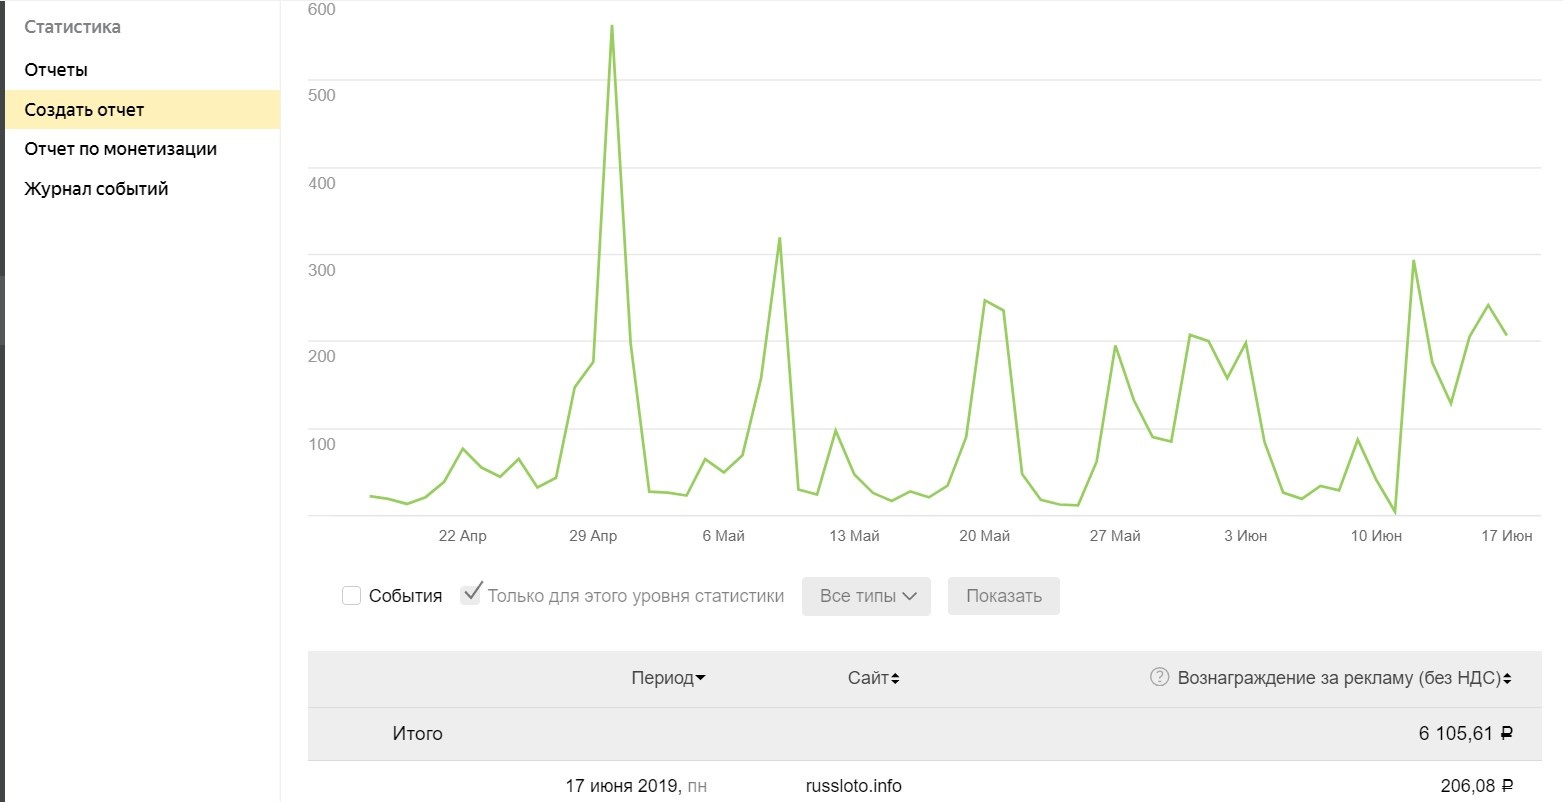The height and width of the screenshot is (802, 1563).
Task: Click sort arrows after "(без НДС)" header
Action: pyautogui.click(x=1507, y=679)
